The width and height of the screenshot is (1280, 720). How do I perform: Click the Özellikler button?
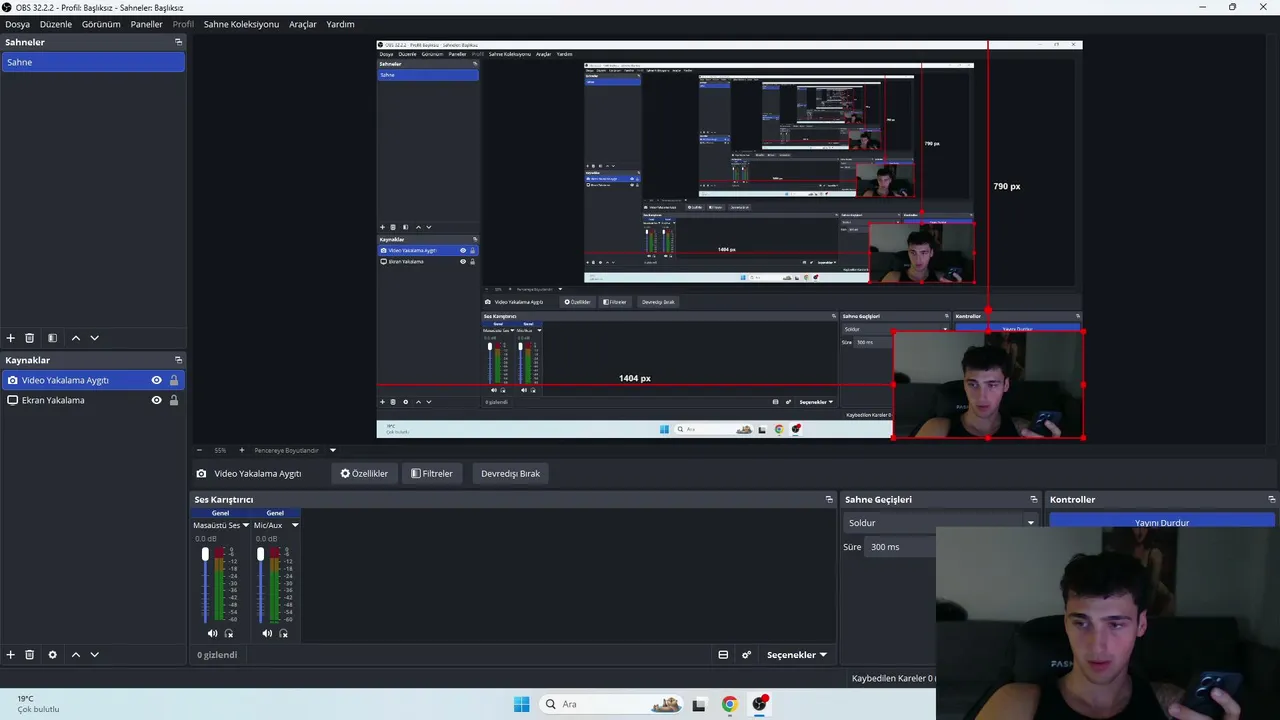coord(364,473)
